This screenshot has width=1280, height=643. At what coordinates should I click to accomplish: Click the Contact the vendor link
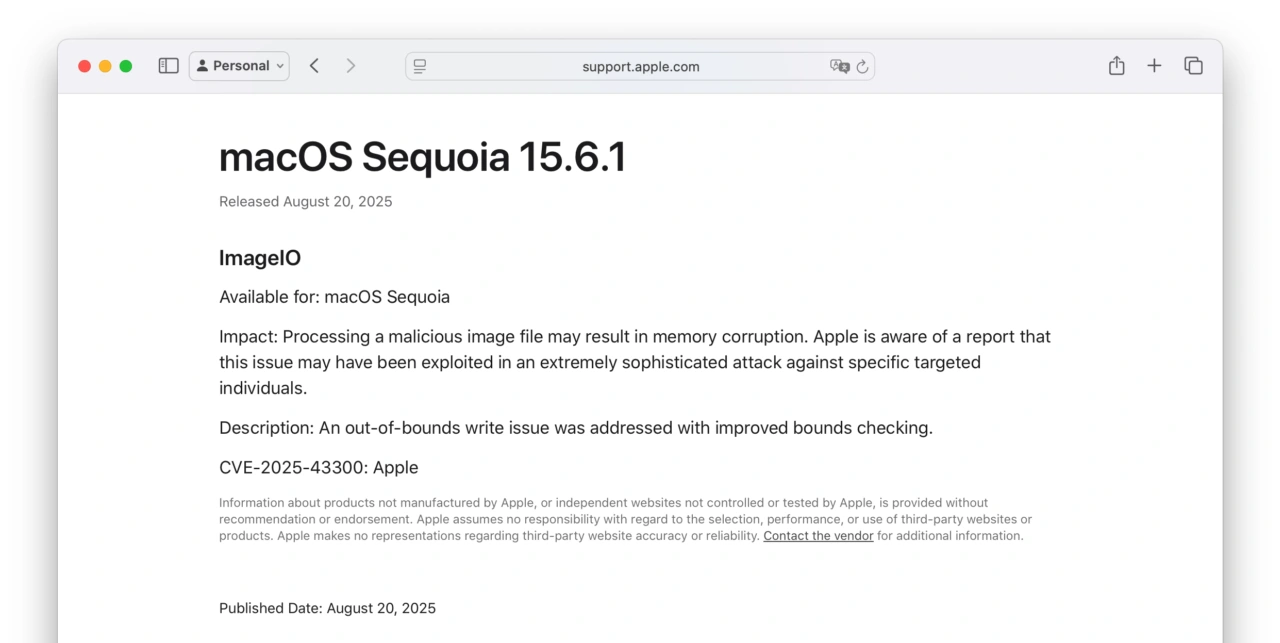click(x=818, y=535)
